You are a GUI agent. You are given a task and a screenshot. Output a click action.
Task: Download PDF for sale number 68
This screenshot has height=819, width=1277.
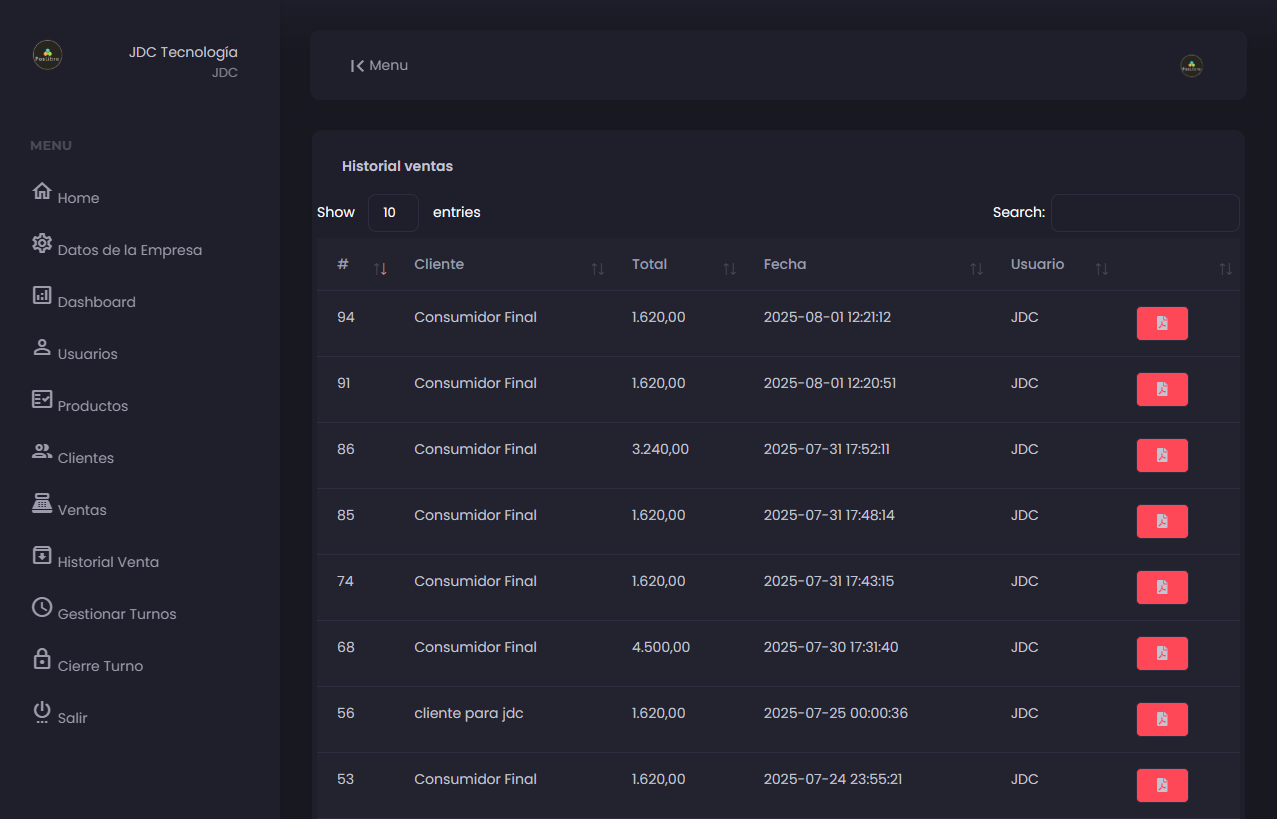click(1162, 654)
